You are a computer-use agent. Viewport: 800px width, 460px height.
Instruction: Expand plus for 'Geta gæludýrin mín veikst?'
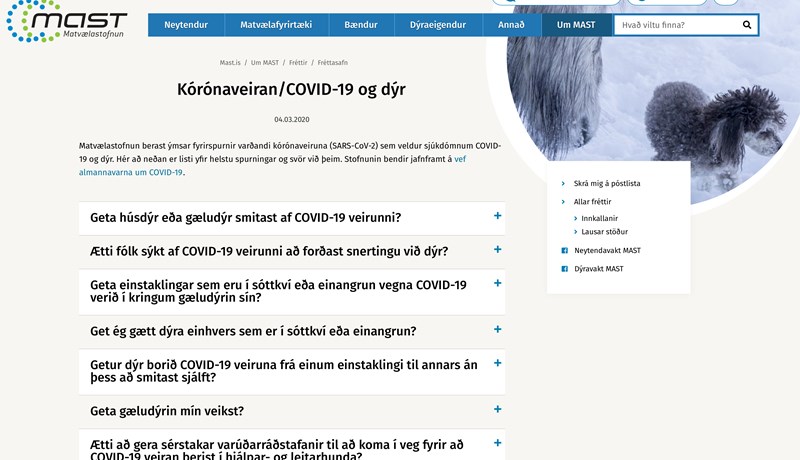pyautogui.click(x=497, y=409)
